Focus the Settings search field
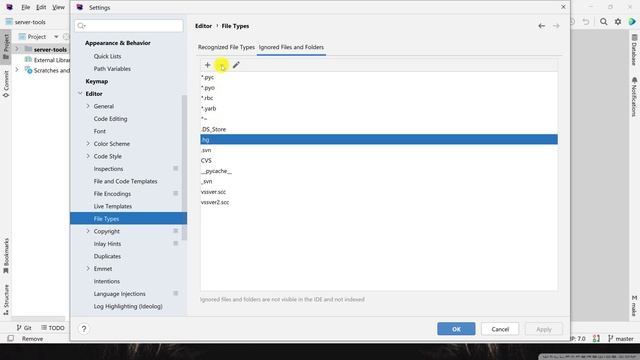 pyautogui.click(x=129, y=26)
